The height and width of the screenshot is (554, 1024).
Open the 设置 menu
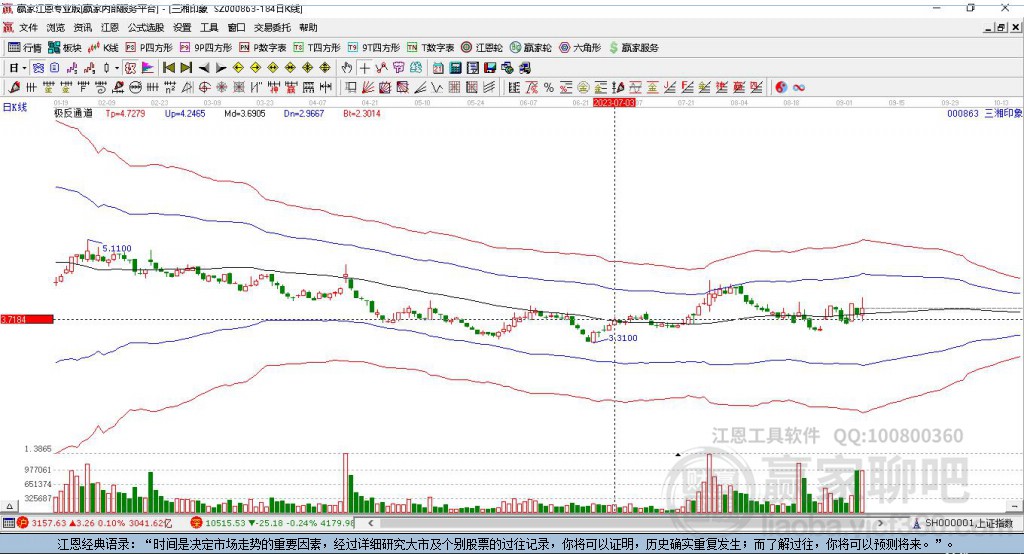182,27
